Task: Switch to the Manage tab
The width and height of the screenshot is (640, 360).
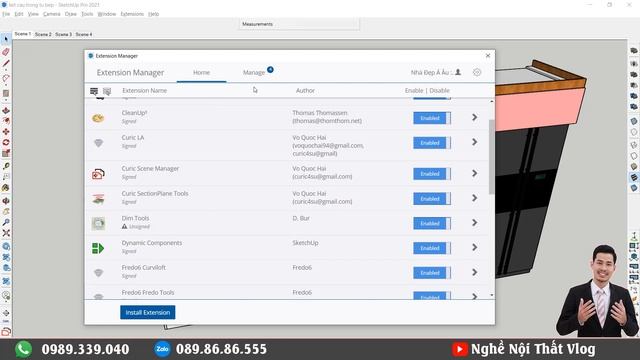Action: coord(254,73)
